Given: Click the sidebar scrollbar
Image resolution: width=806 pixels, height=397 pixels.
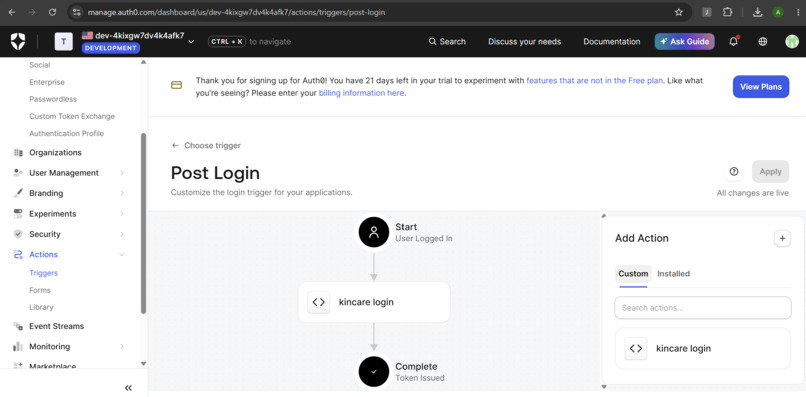Looking at the screenshot, I should point(143,223).
